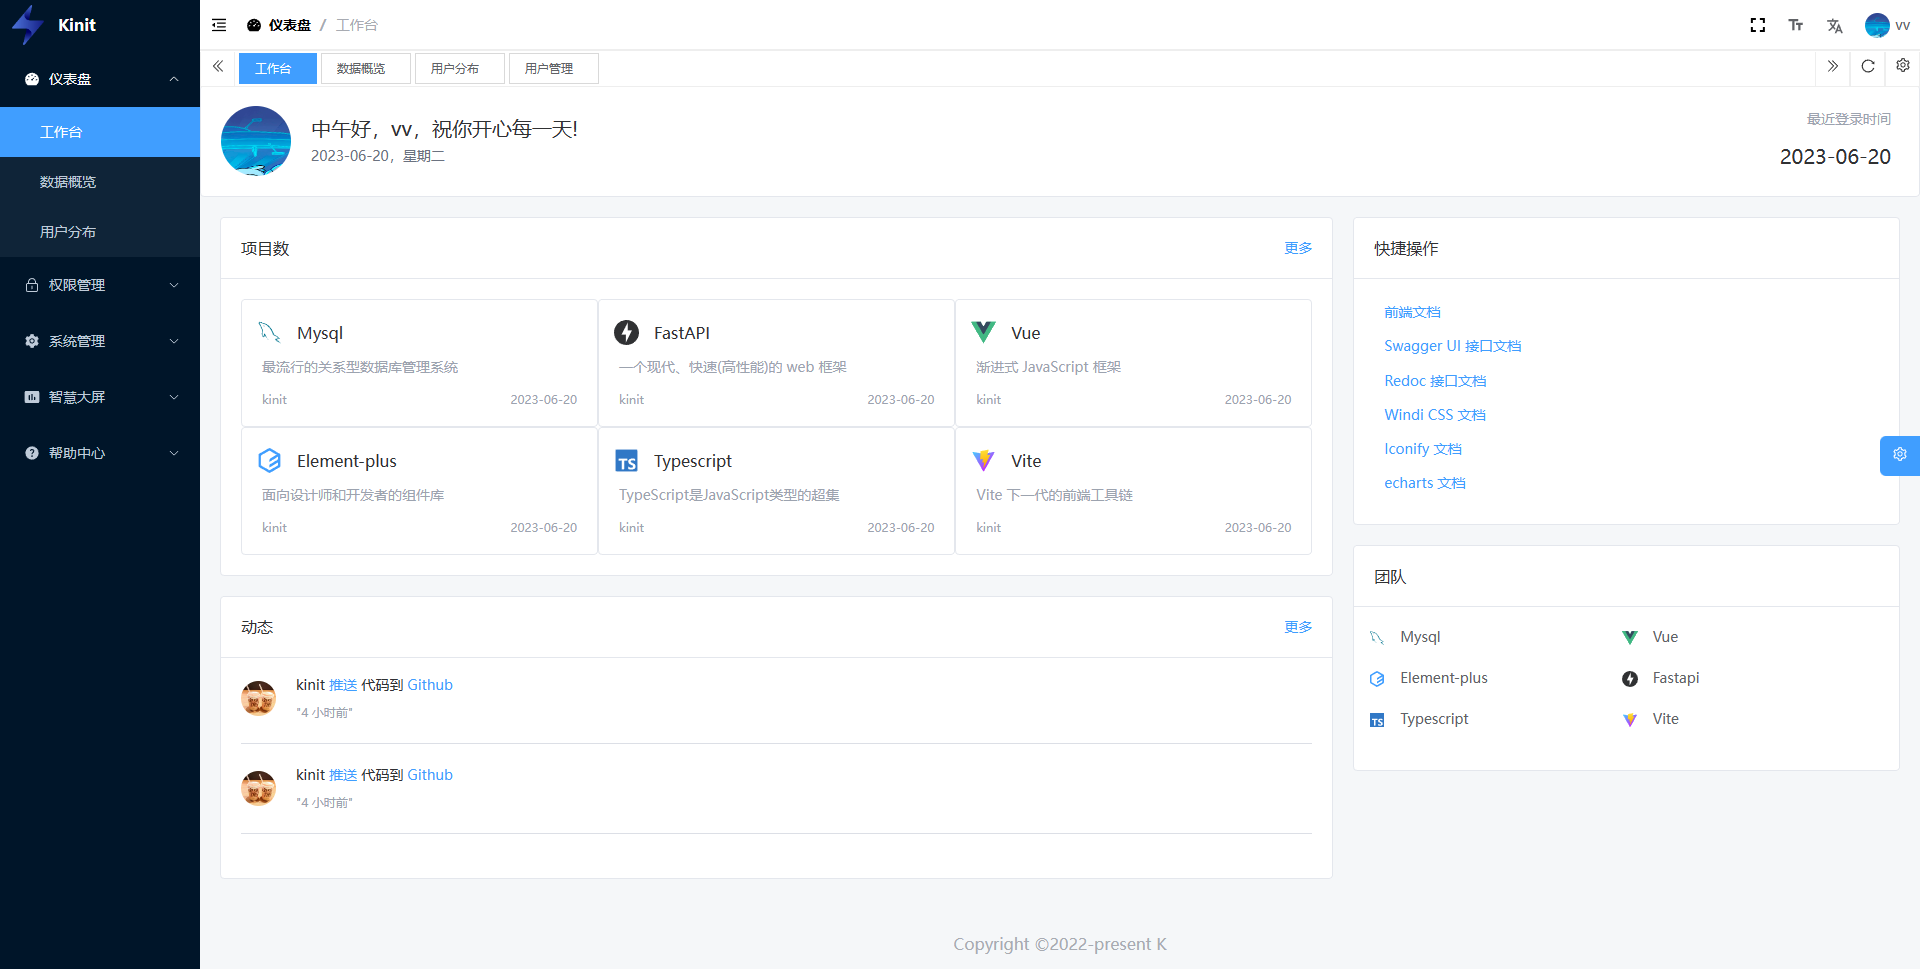Open the vv user avatar menu
The image size is (1920, 969).
[x=1887, y=25]
